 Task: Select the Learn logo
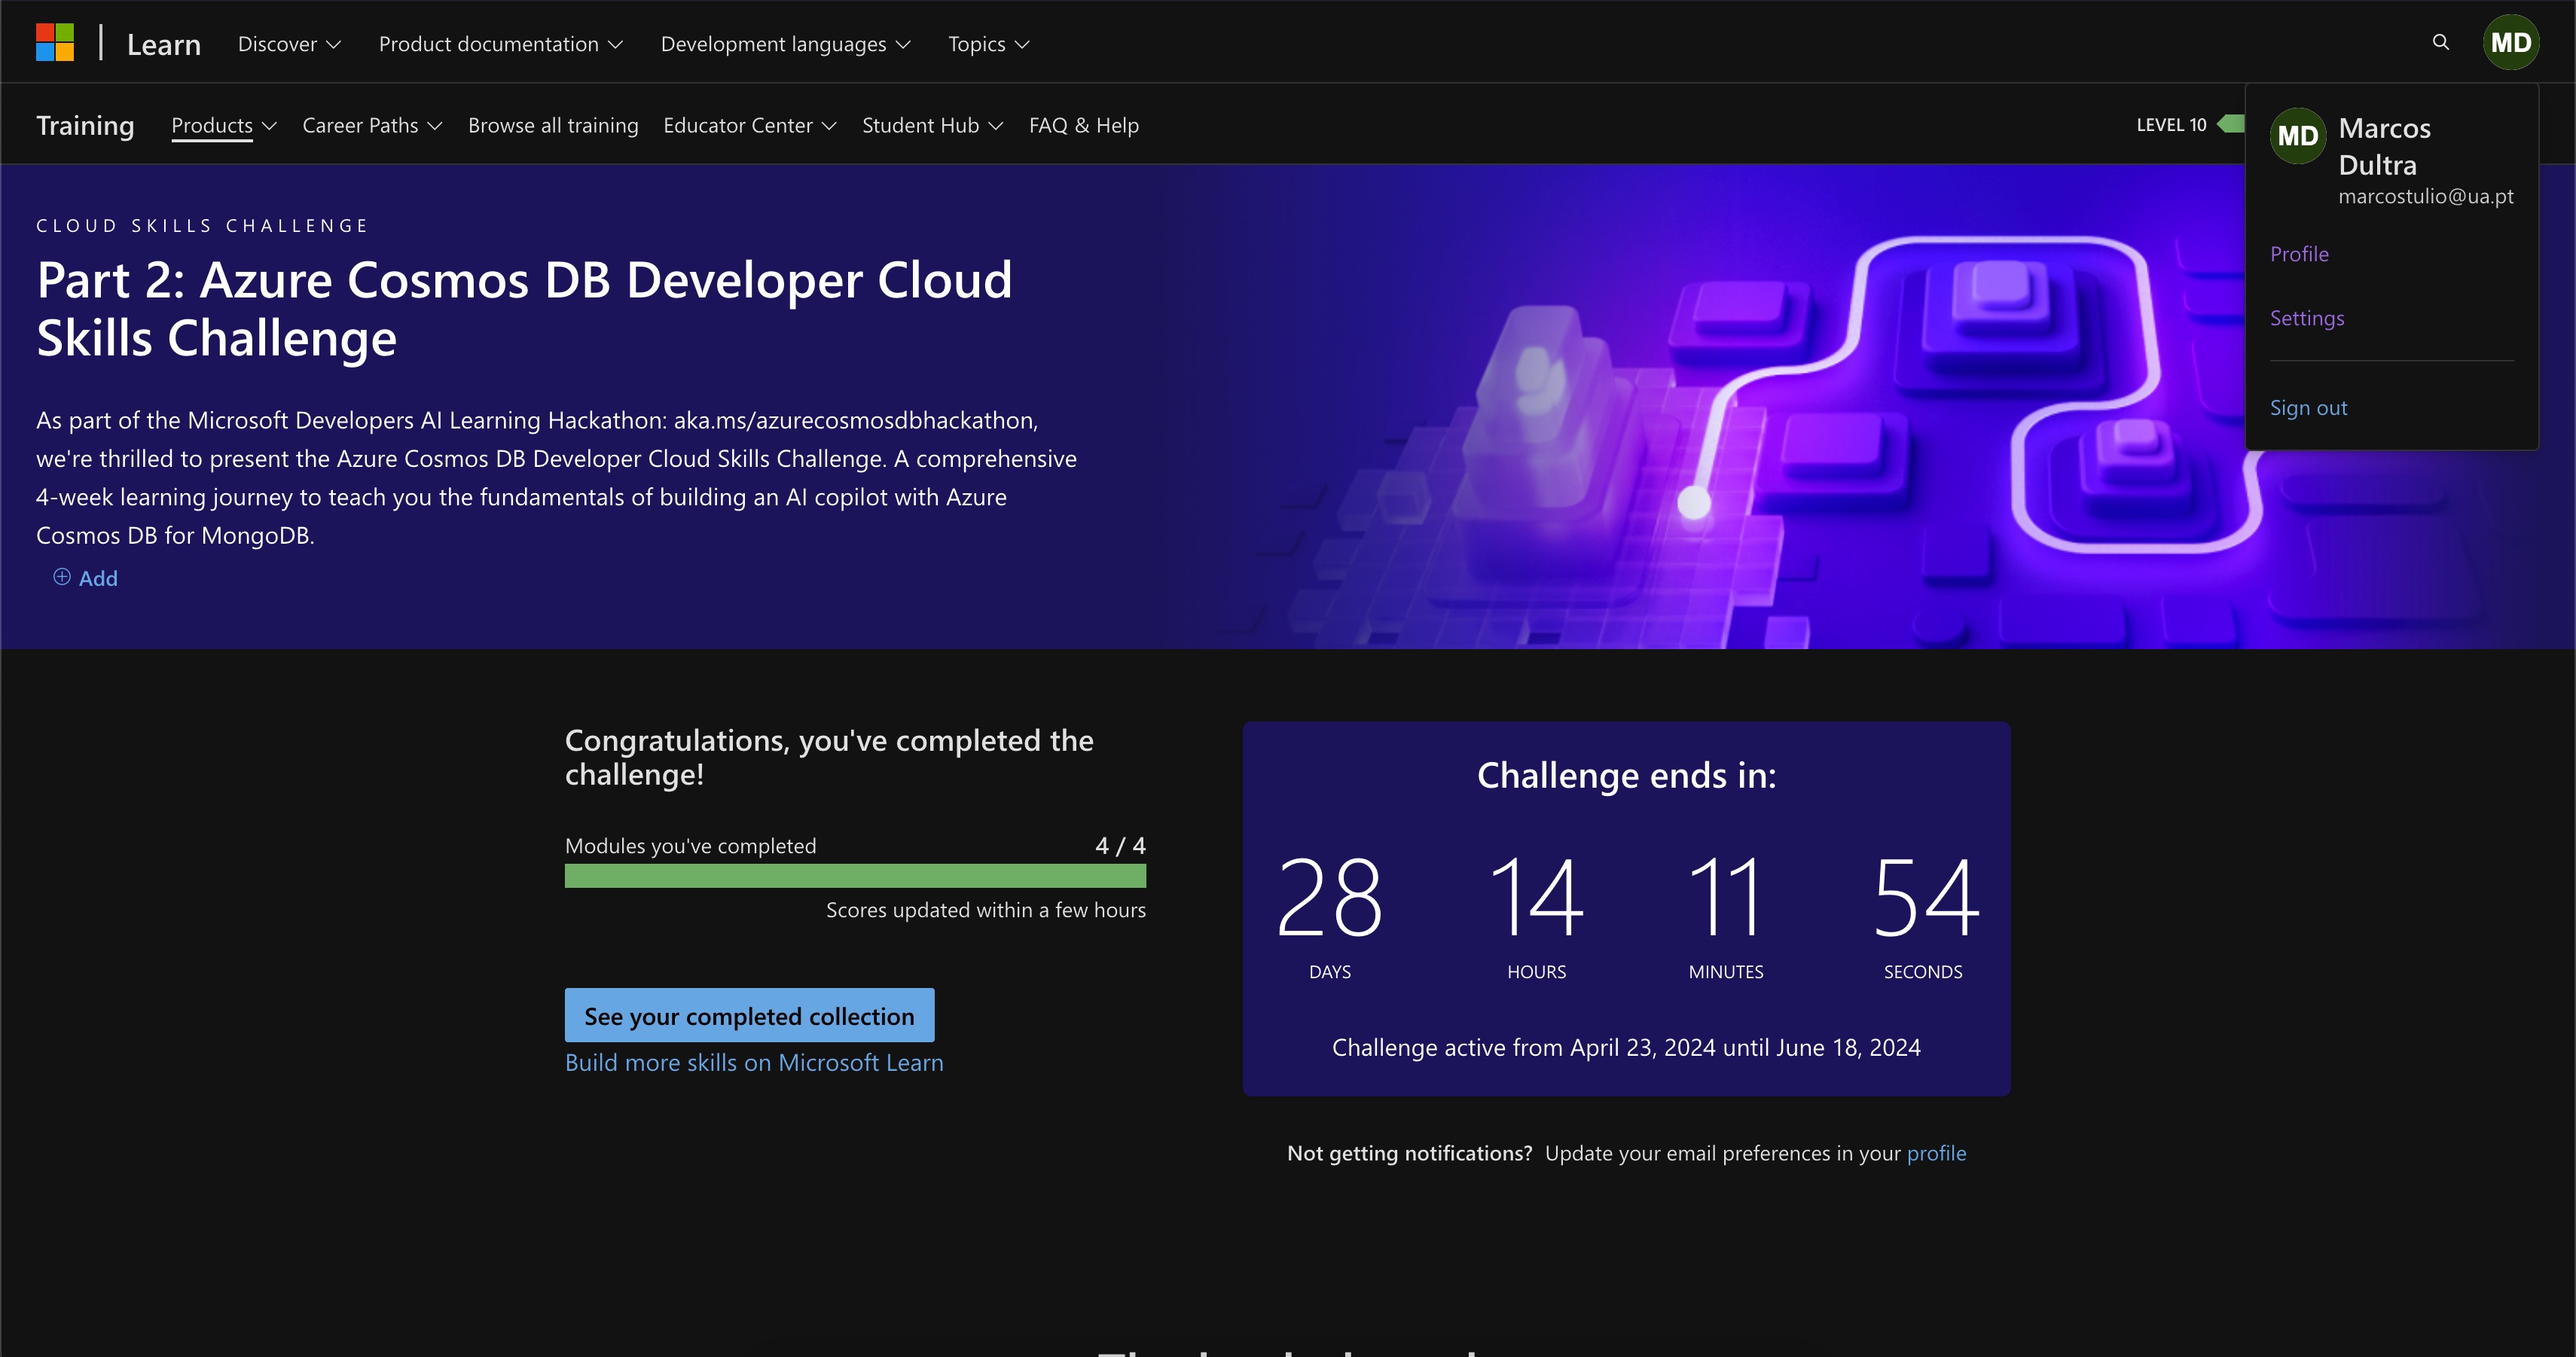(x=164, y=42)
